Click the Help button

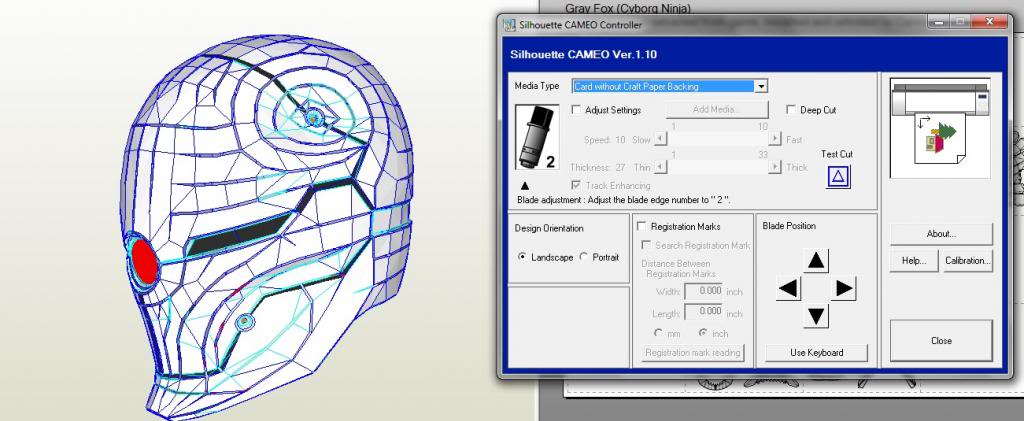tap(914, 260)
